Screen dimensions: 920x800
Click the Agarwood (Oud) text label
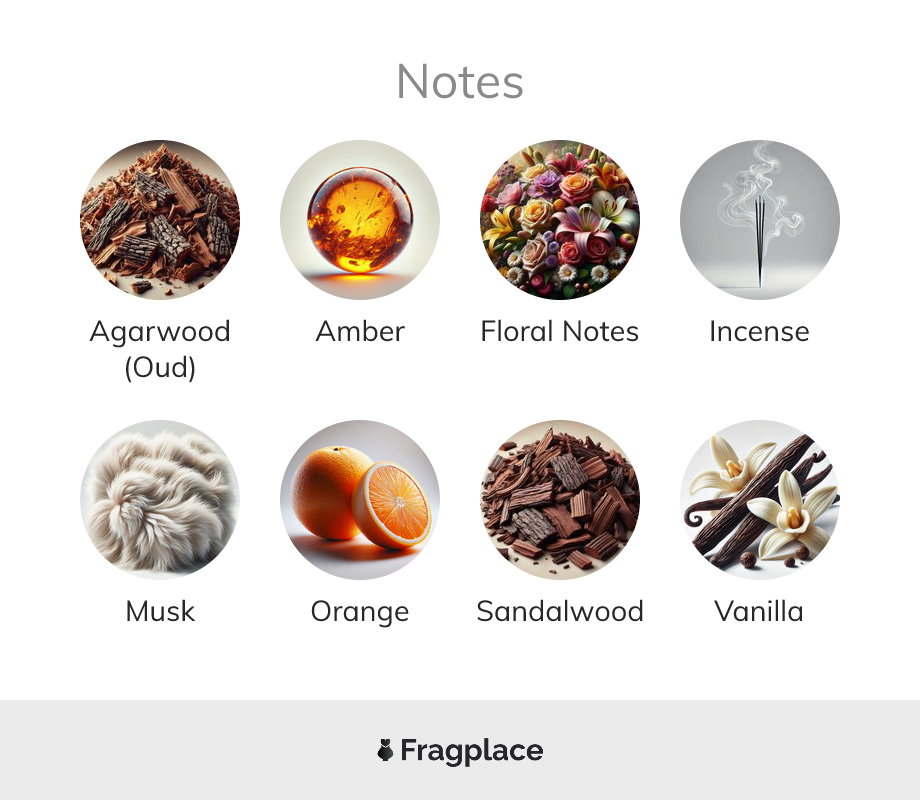point(160,349)
